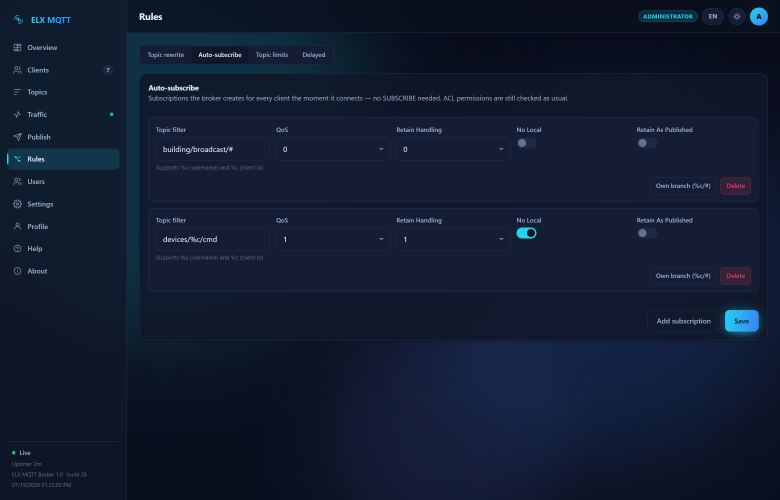This screenshot has width=780, height=500.
Task: Delete the devices/%c/cmd subscription
Action: pos(735,276)
